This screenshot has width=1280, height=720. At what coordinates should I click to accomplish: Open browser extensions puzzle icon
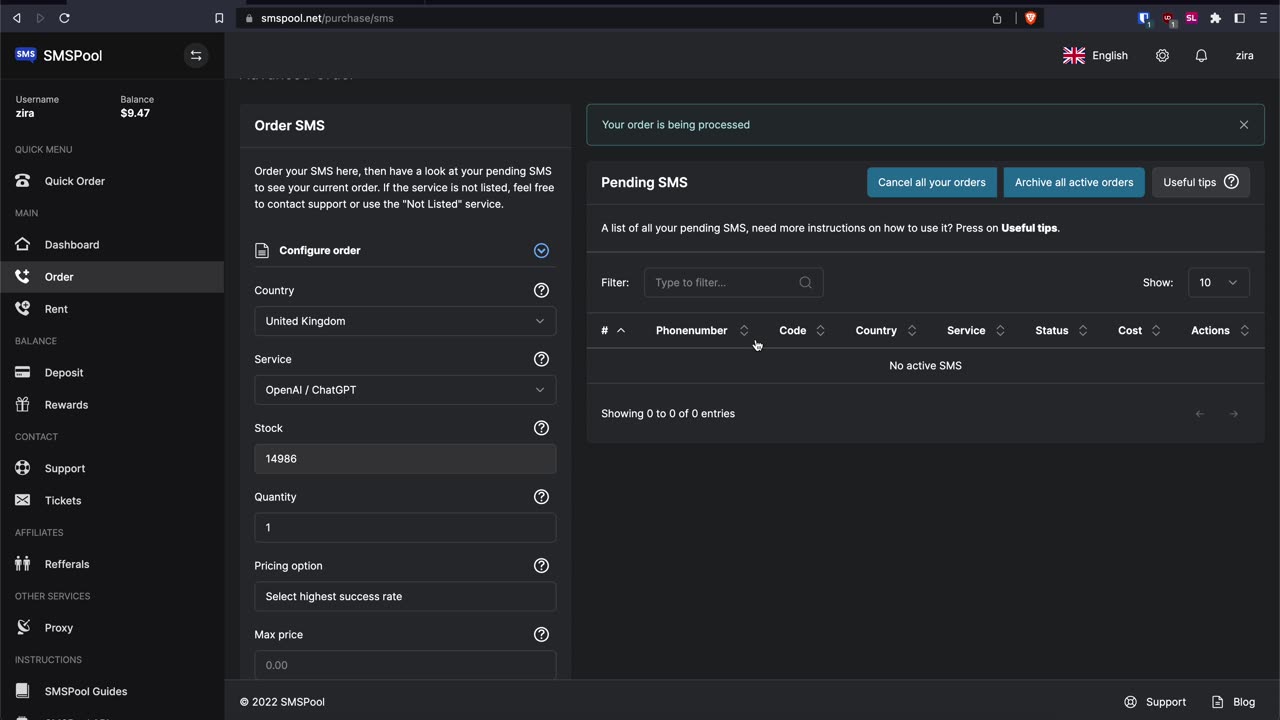(x=1215, y=18)
